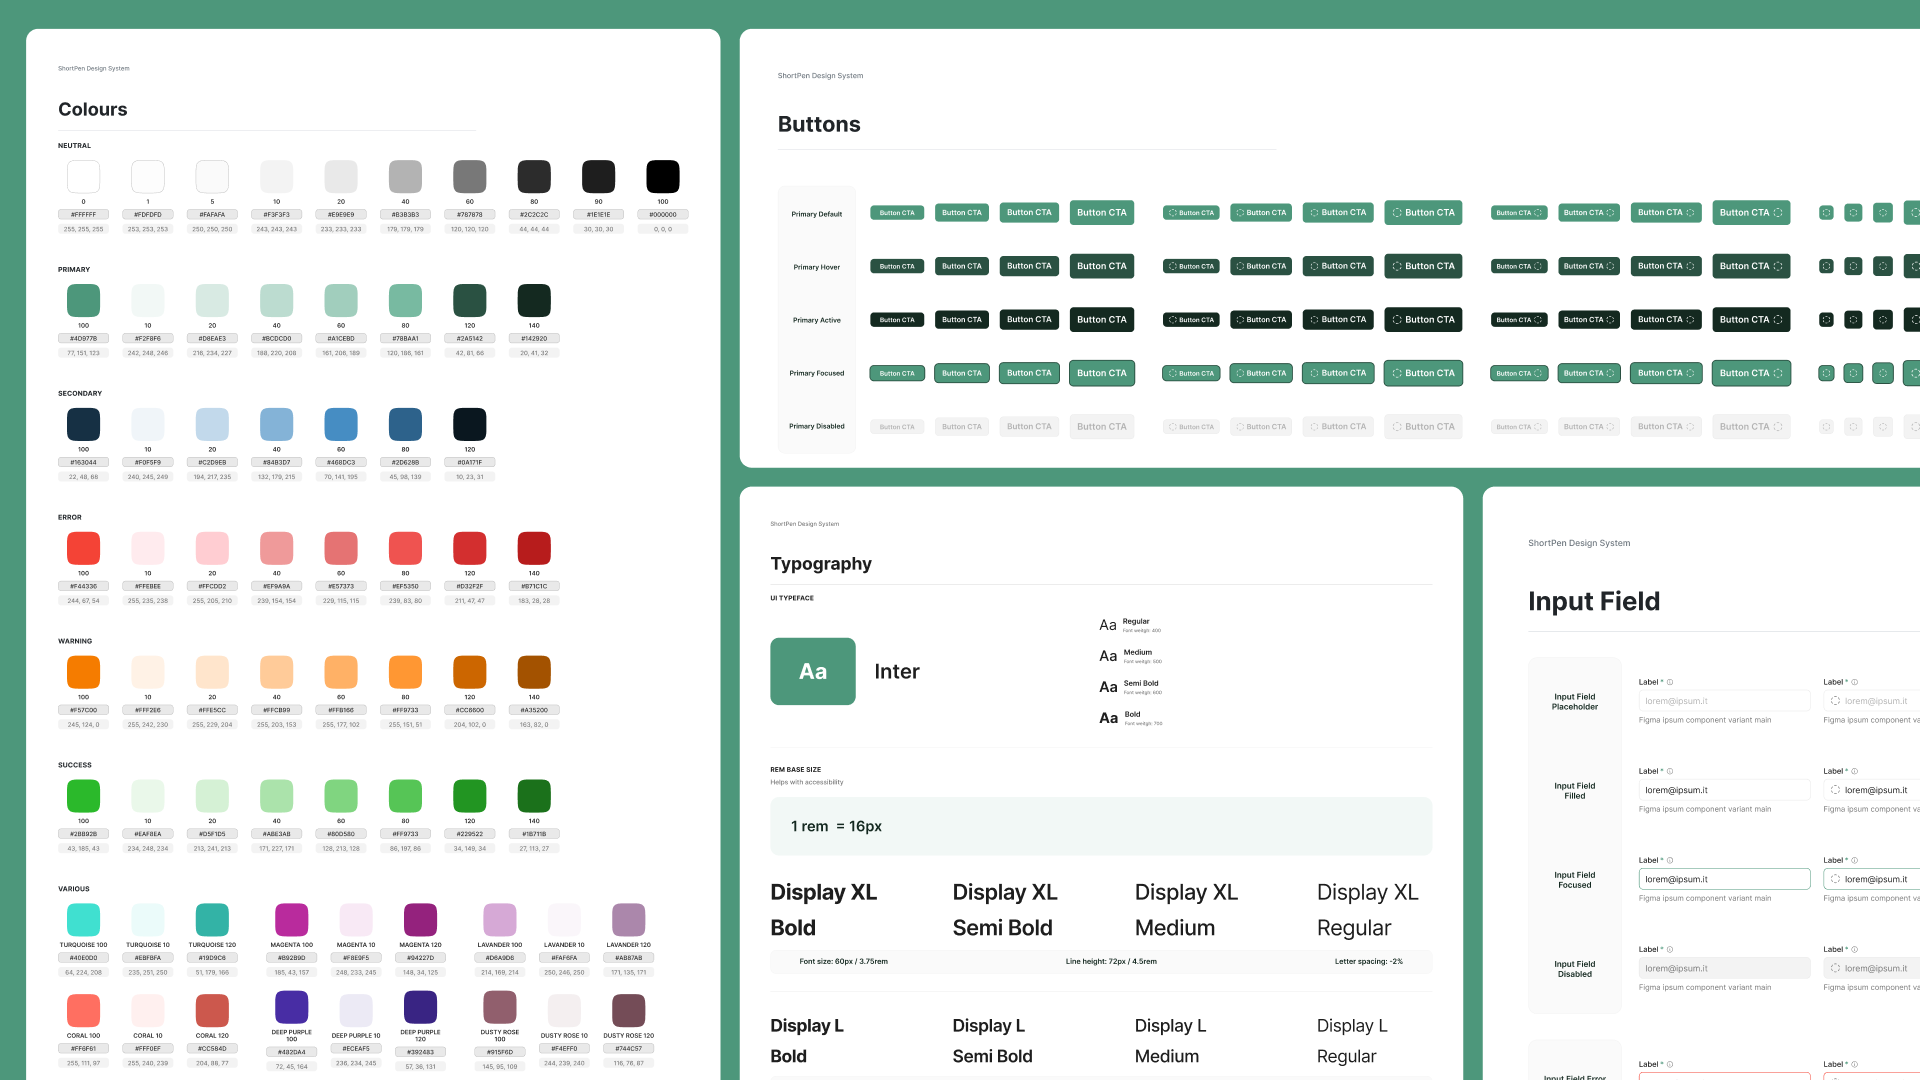Click the smallest icon-only button in Primary Active row
Image resolution: width=1920 pixels, height=1080 pixels.
tap(1826, 320)
